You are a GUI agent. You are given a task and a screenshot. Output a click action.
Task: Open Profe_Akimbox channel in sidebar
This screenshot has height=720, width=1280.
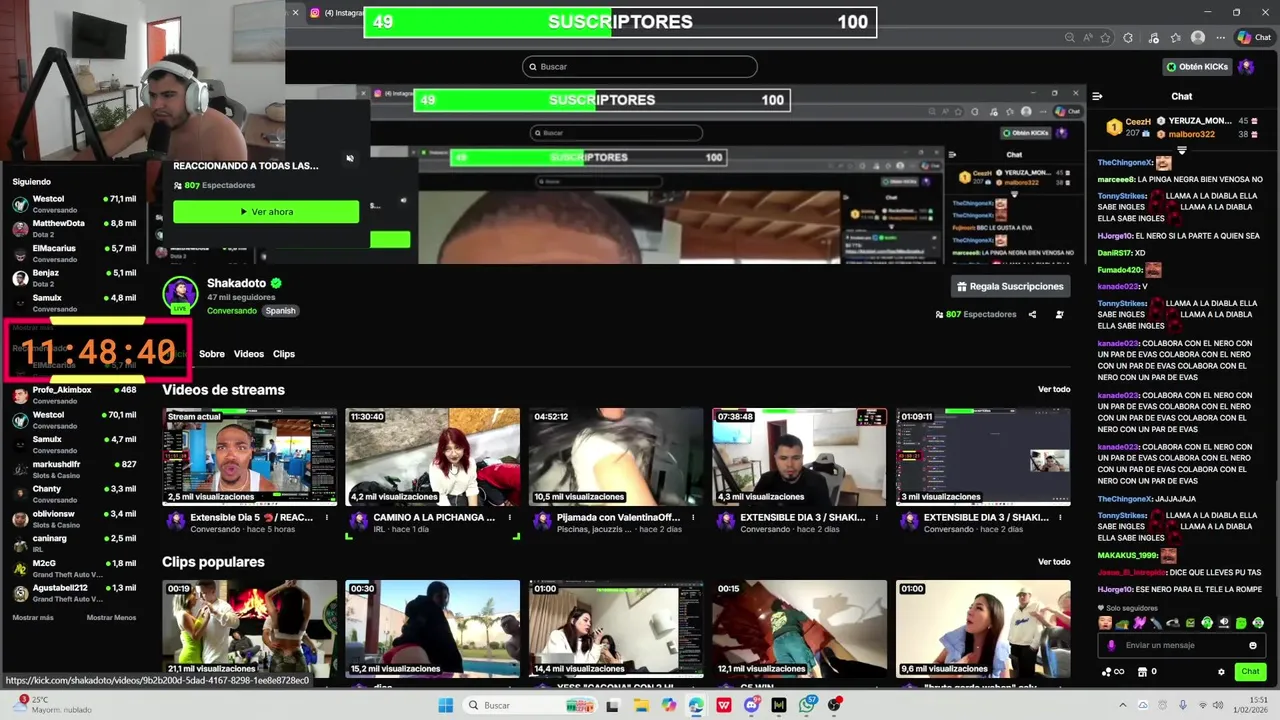pos(73,395)
